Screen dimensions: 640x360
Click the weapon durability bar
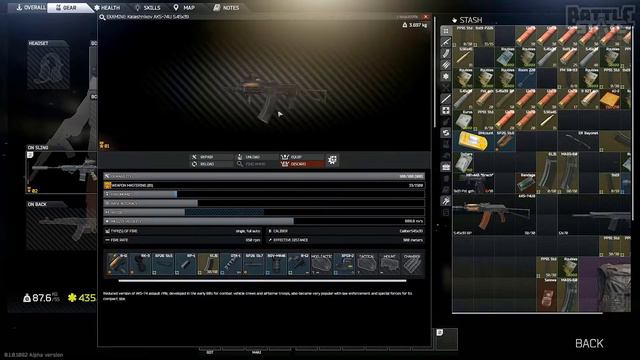(264, 176)
